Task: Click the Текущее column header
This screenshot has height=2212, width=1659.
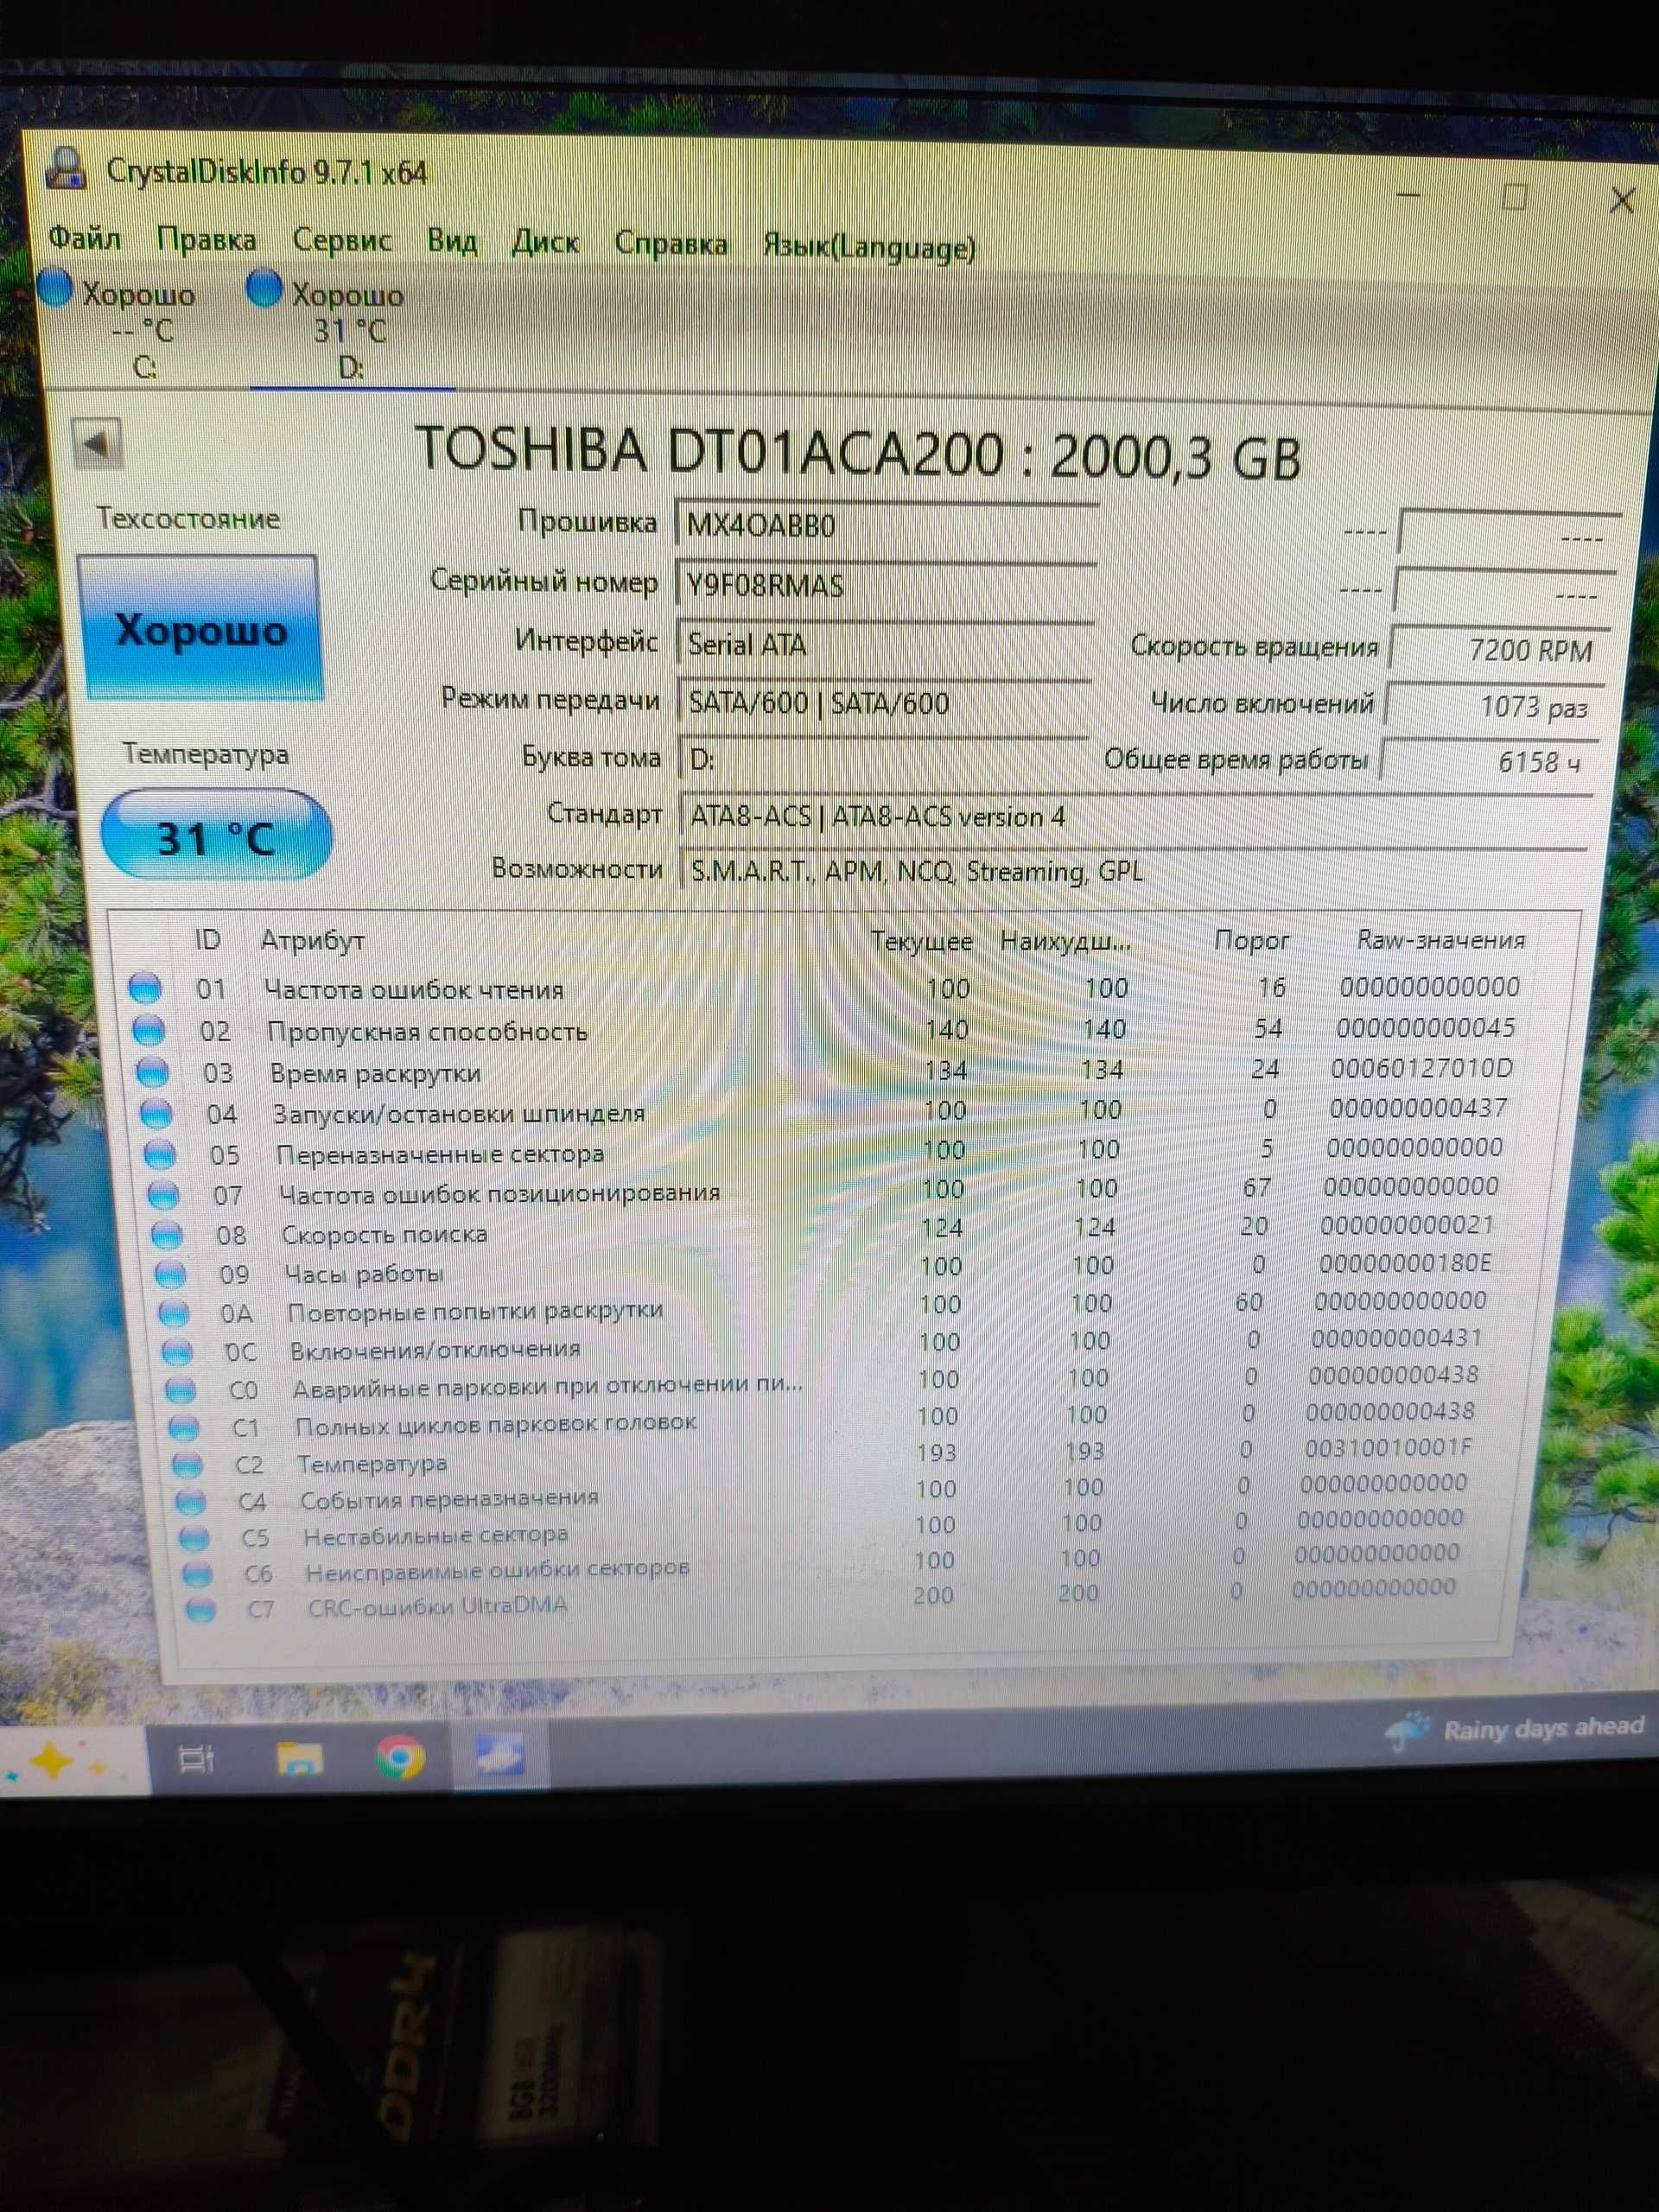Action: click(921, 941)
